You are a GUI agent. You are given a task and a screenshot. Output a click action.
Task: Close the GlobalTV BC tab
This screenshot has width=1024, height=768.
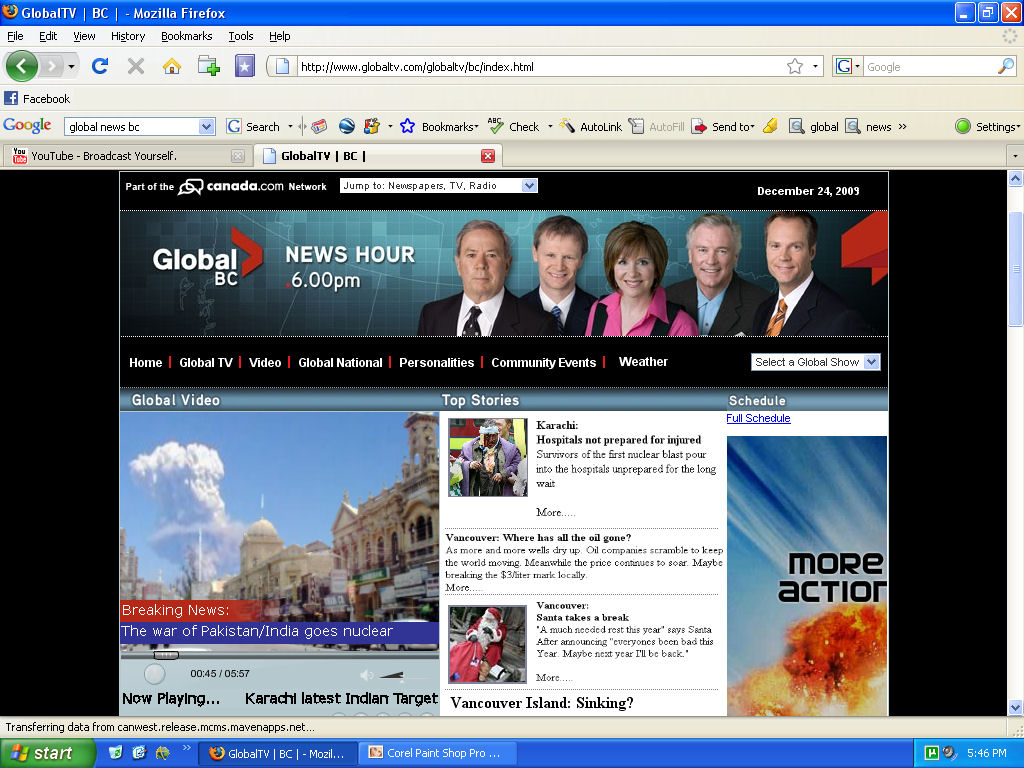coord(488,156)
